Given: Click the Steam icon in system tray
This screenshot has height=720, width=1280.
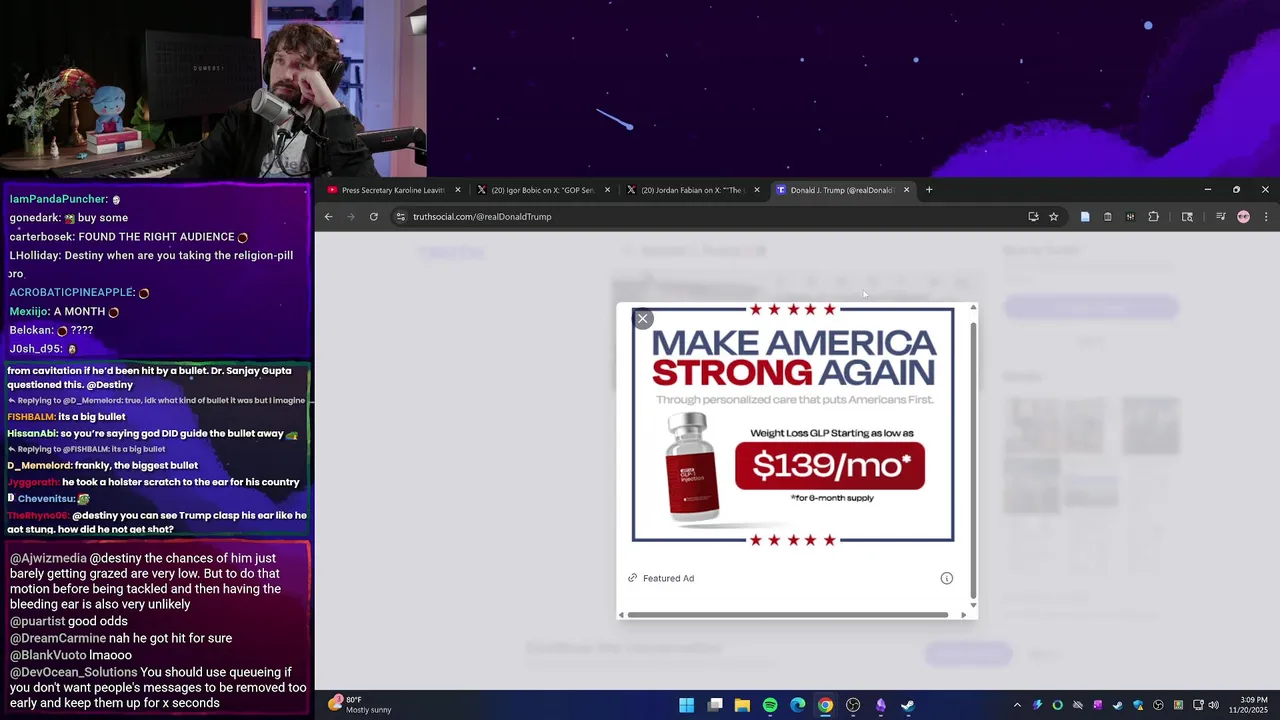Looking at the screenshot, I should (1118, 705).
